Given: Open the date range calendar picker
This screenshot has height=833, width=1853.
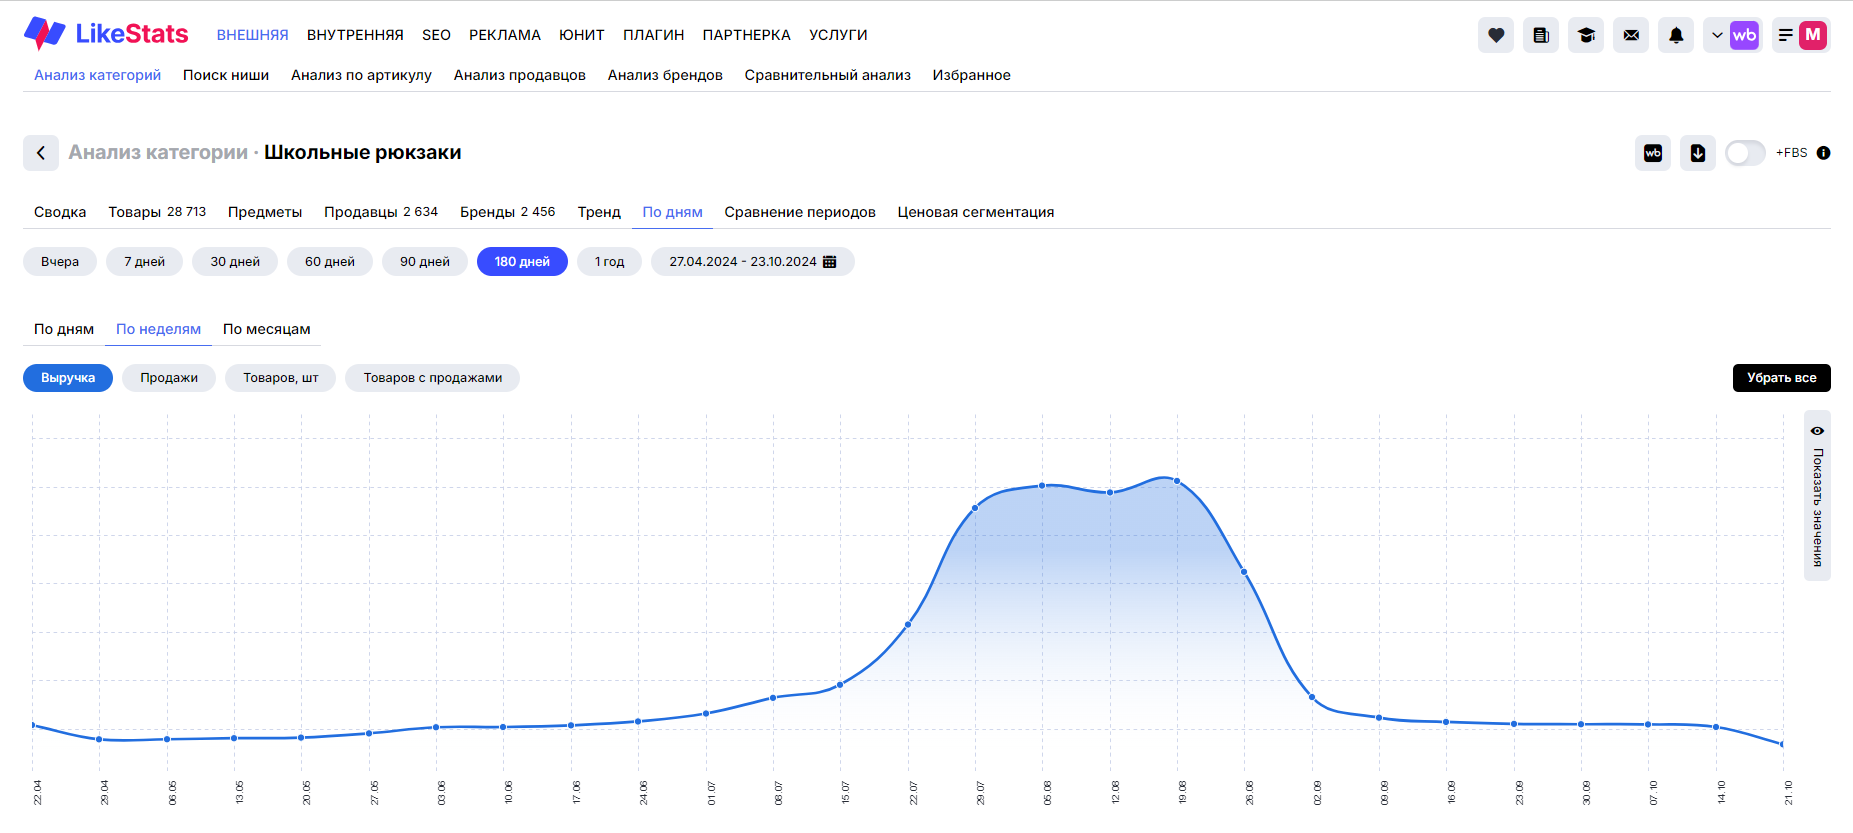Looking at the screenshot, I should 753,262.
